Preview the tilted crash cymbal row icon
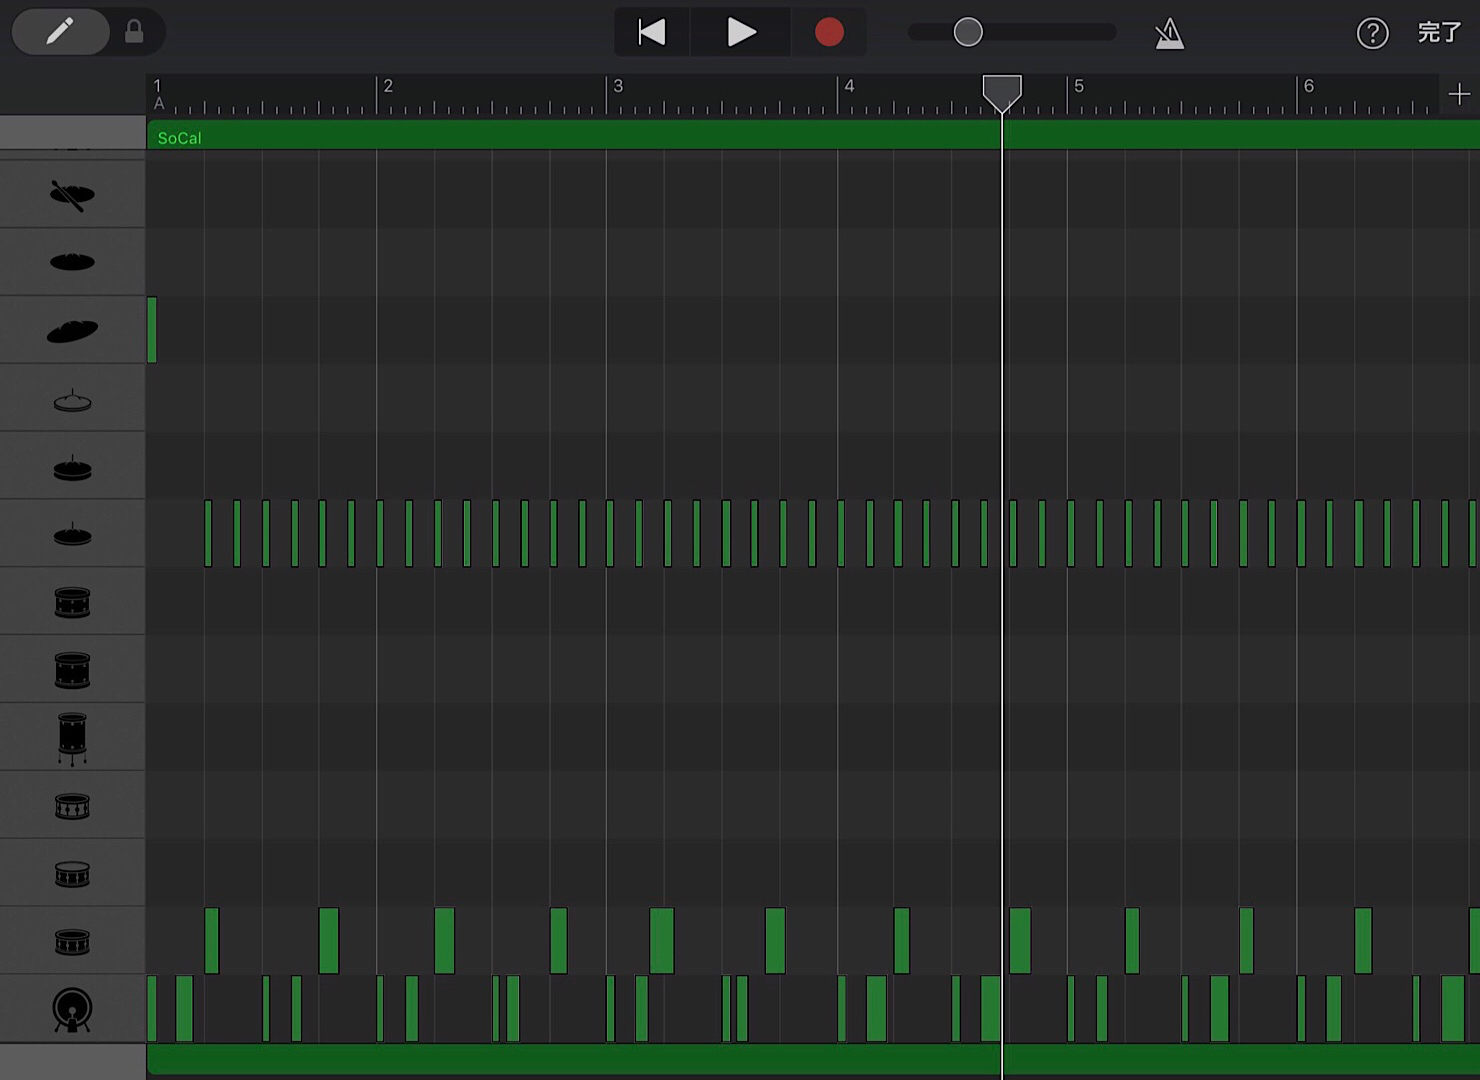1480x1080 pixels. [x=72, y=330]
